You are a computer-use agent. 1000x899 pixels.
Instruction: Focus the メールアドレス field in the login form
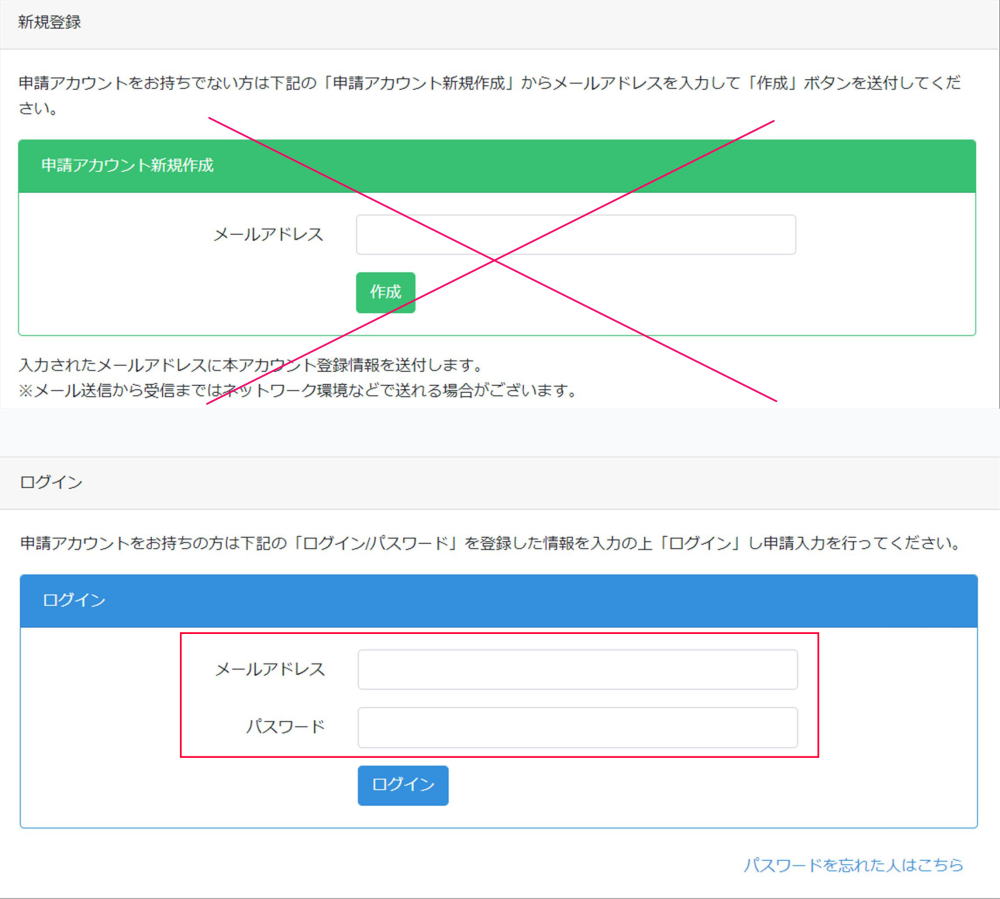point(577,670)
